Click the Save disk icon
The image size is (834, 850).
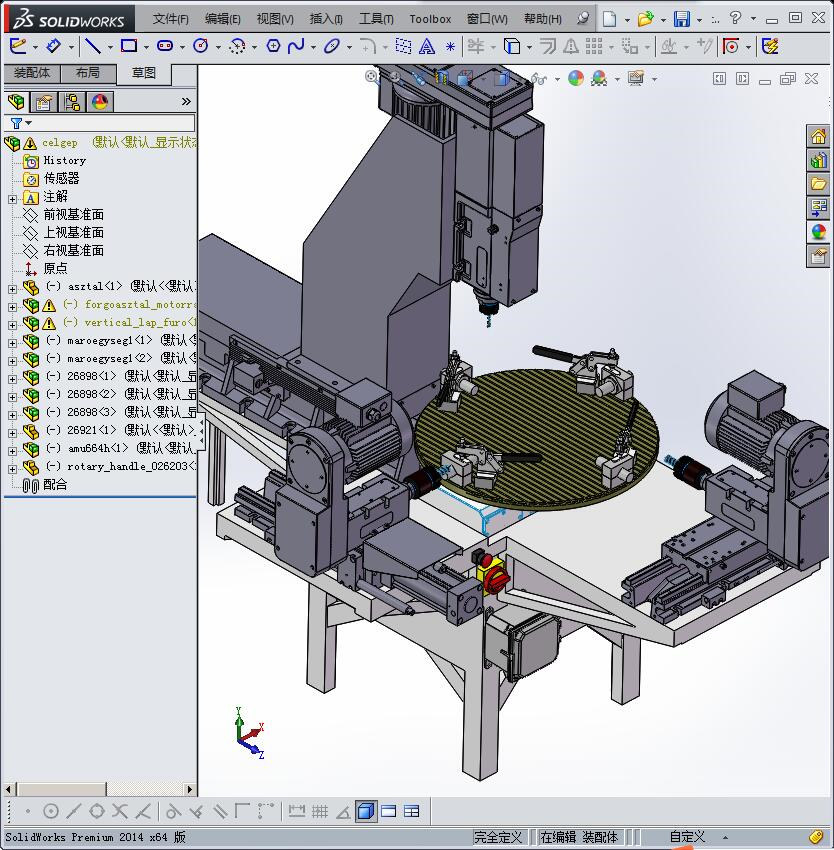pyautogui.click(x=682, y=19)
